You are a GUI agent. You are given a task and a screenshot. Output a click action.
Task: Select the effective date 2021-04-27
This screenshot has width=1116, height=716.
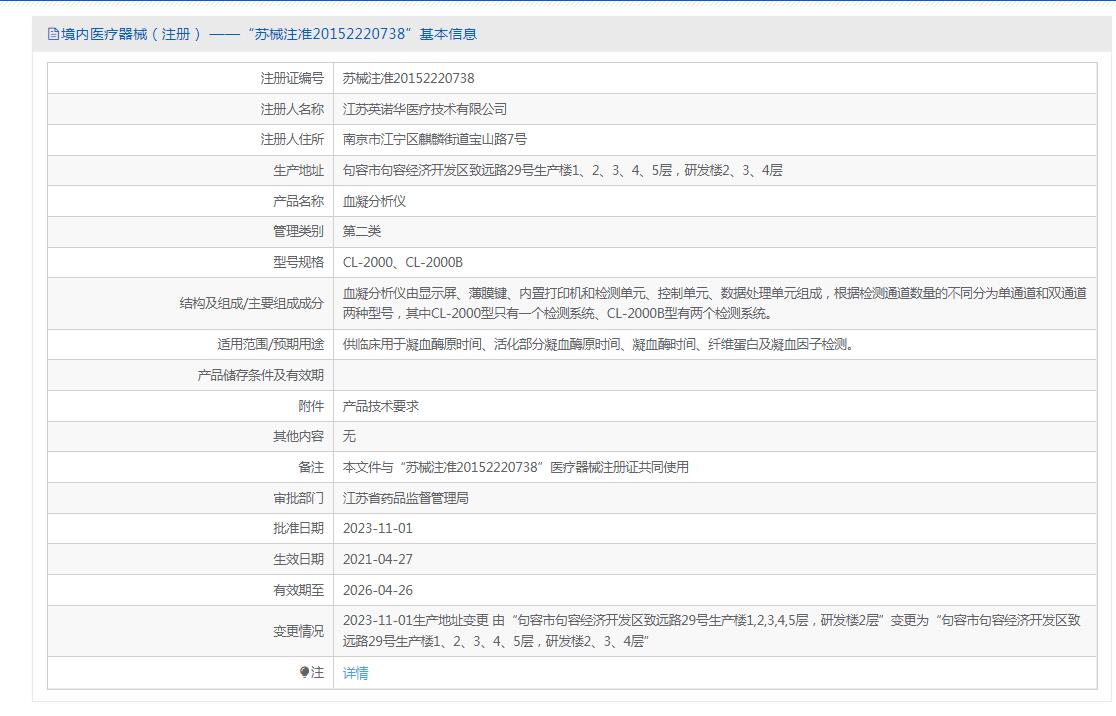[377, 559]
